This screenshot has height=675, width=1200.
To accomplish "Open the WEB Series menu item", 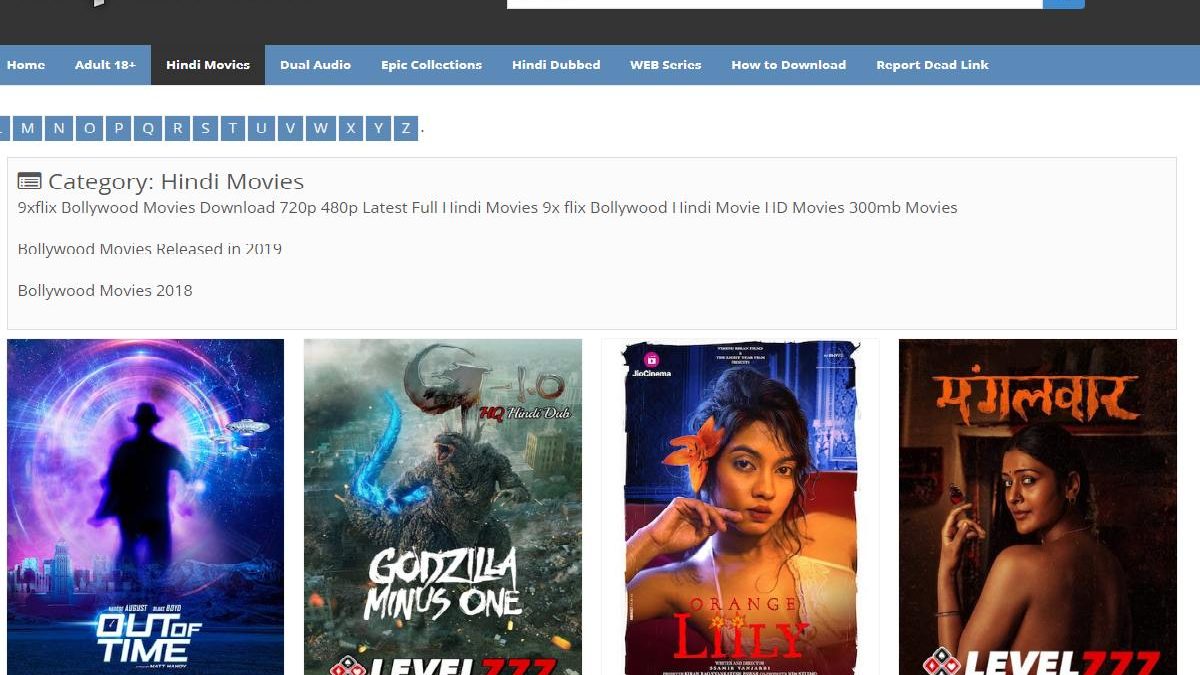I will click(x=665, y=65).
